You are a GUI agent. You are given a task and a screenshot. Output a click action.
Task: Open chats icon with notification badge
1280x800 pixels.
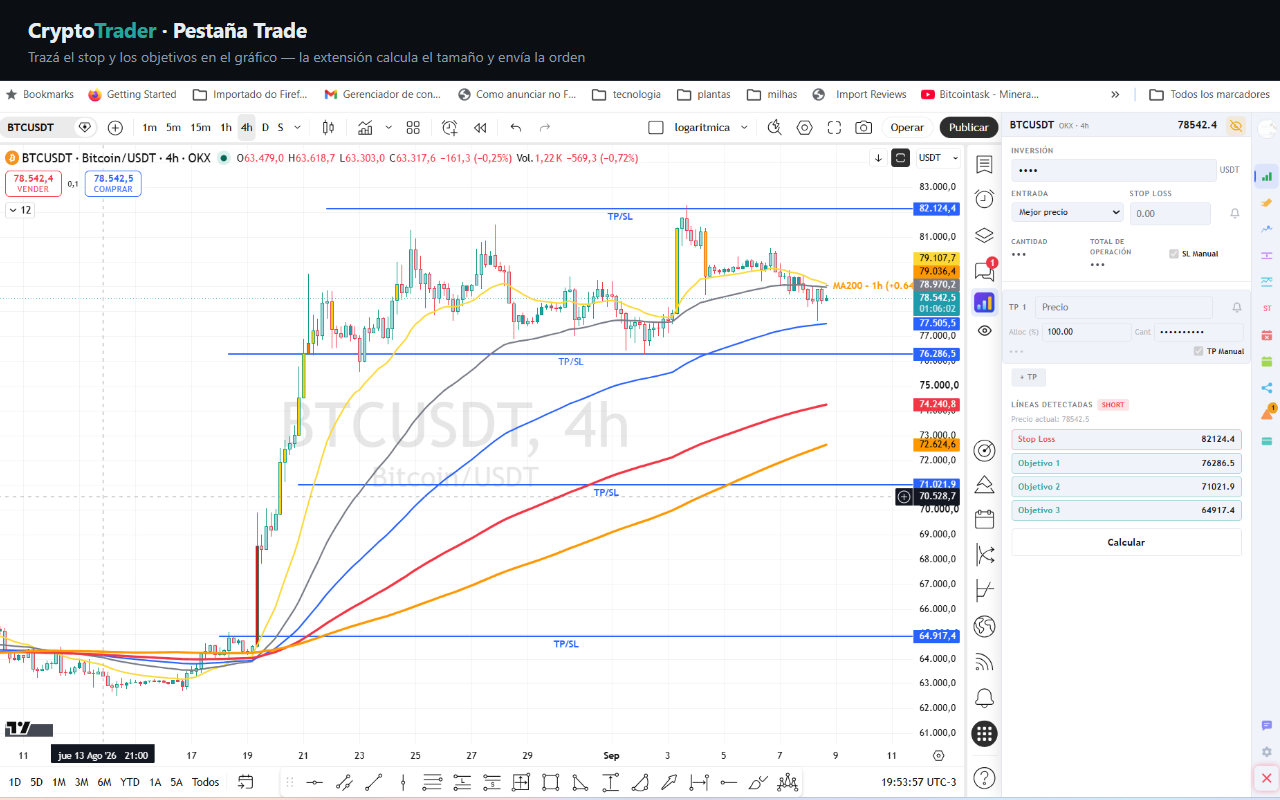click(984, 269)
